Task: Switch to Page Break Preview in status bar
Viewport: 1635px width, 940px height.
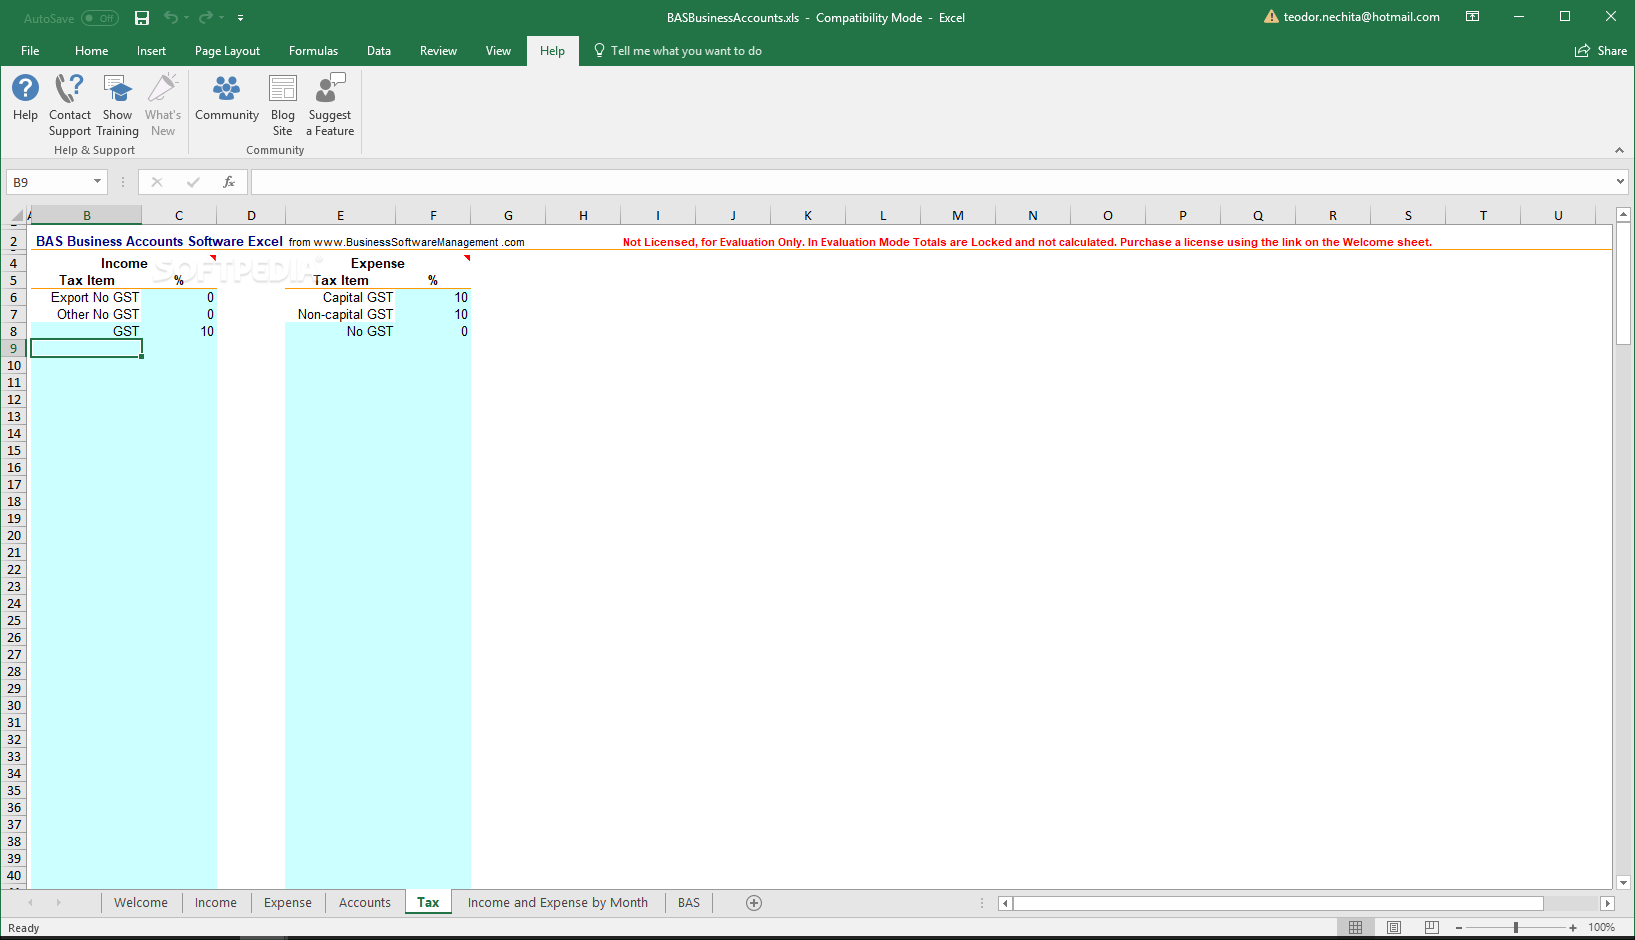Action: click(1432, 928)
